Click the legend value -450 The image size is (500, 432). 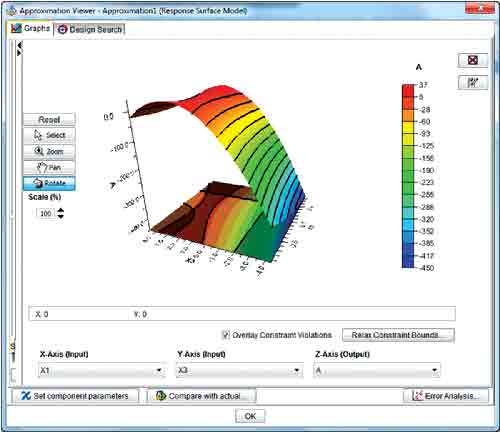426,268
